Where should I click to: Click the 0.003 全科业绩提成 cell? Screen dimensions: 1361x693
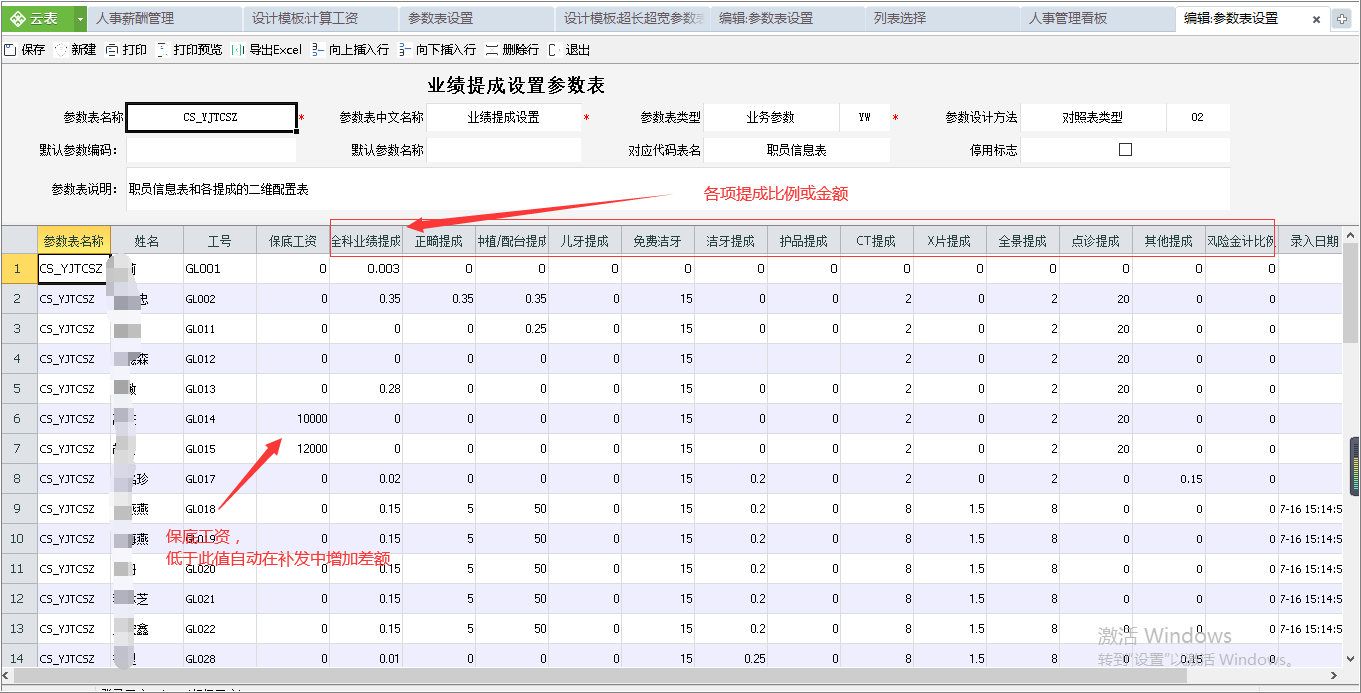tap(366, 269)
